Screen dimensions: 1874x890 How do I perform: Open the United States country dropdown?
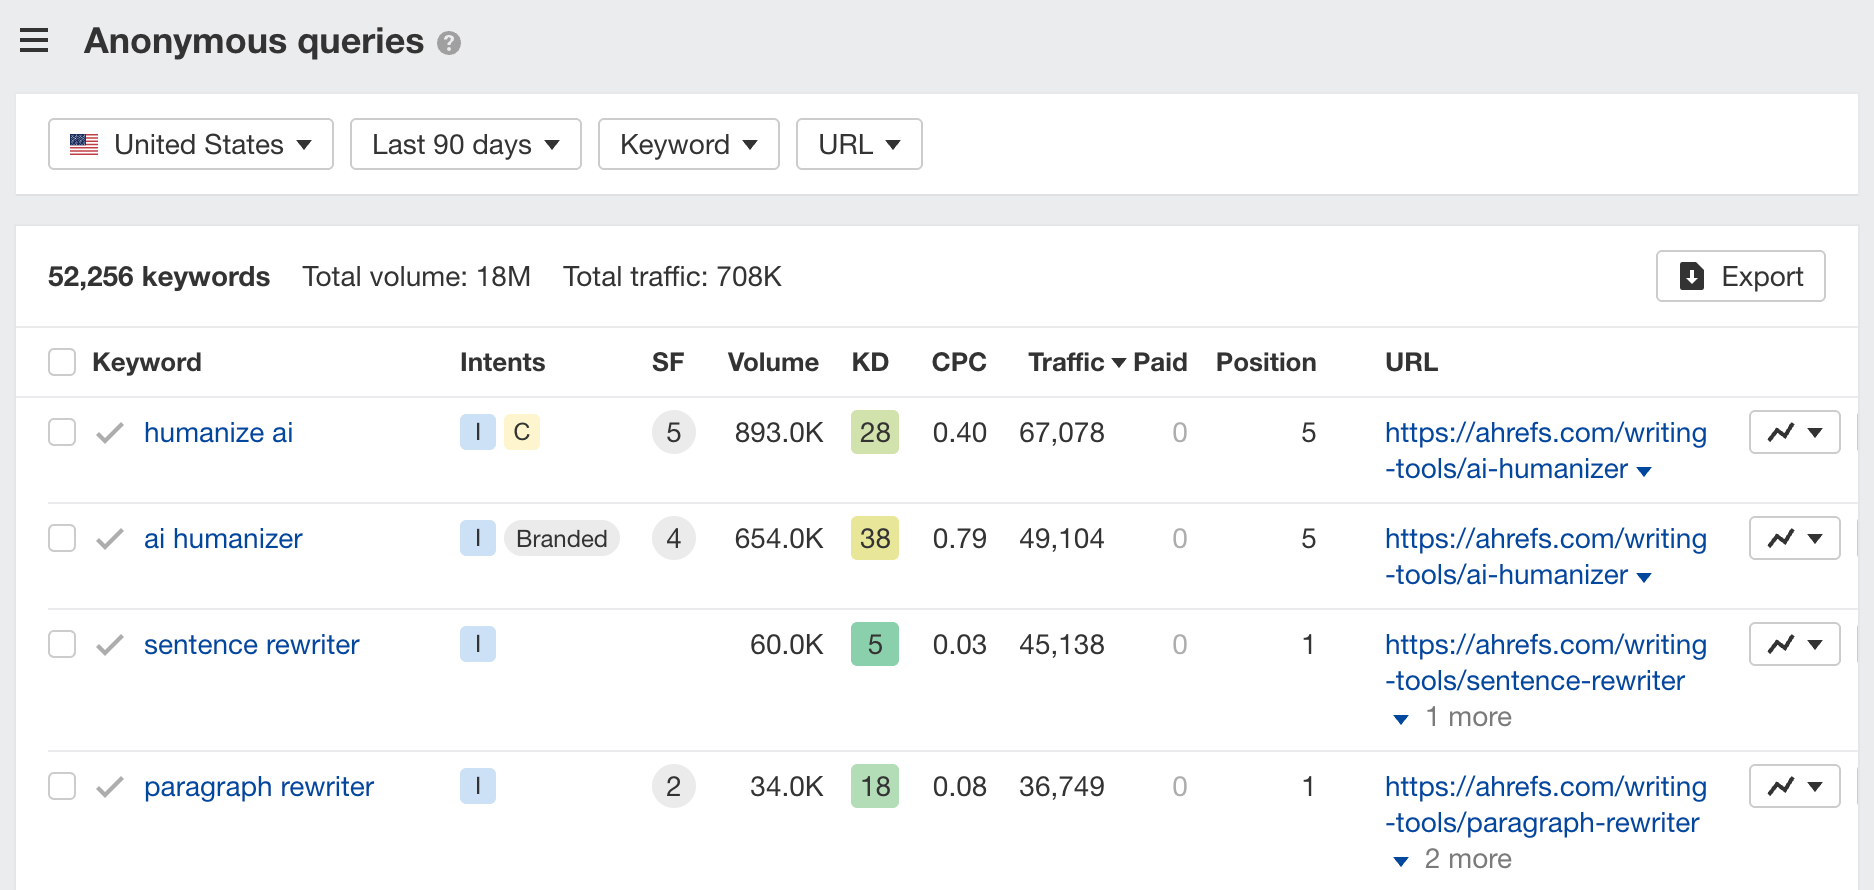point(190,145)
